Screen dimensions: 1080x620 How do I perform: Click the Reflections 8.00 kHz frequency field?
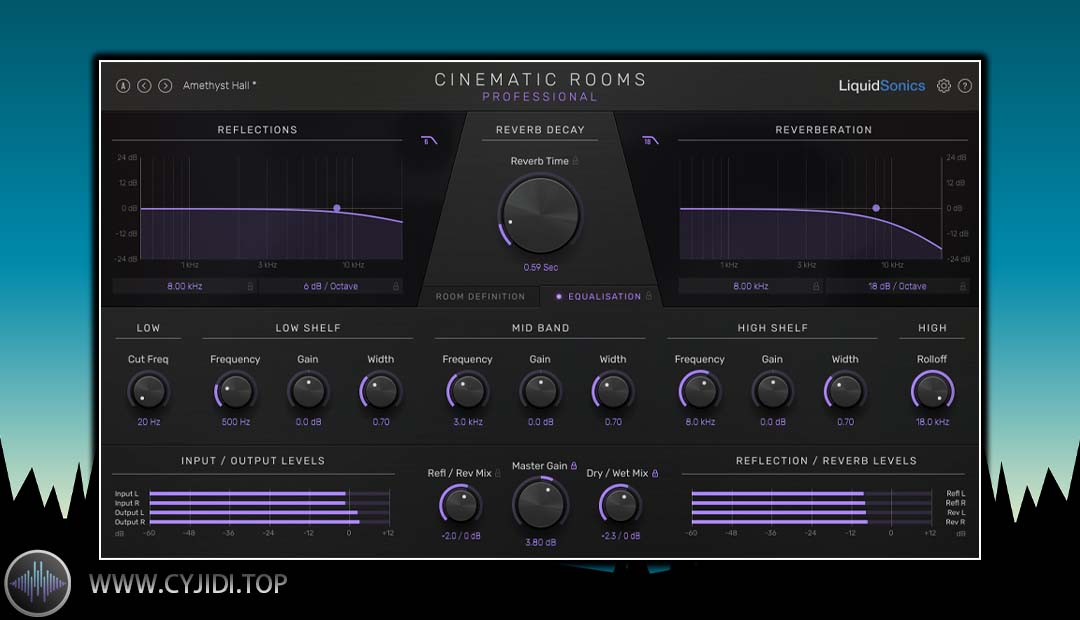pyautogui.click(x=184, y=286)
